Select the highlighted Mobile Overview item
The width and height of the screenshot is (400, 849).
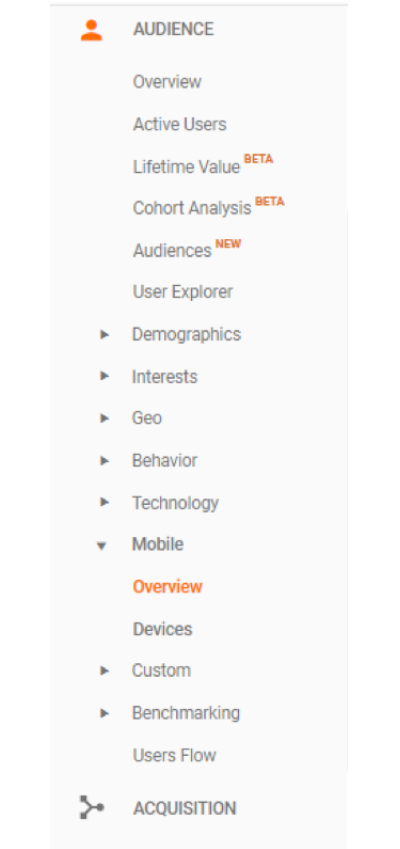[167, 587]
